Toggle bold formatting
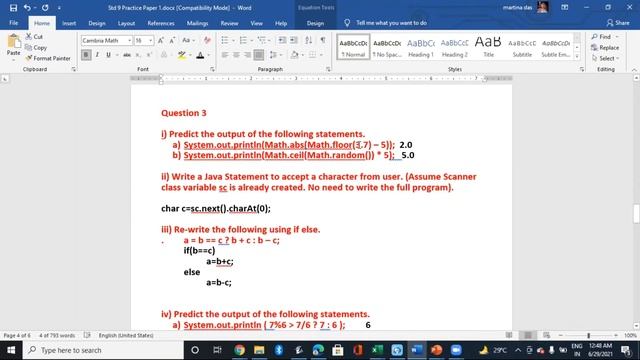The width and height of the screenshot is (640, 360). [x=86, y=55]
